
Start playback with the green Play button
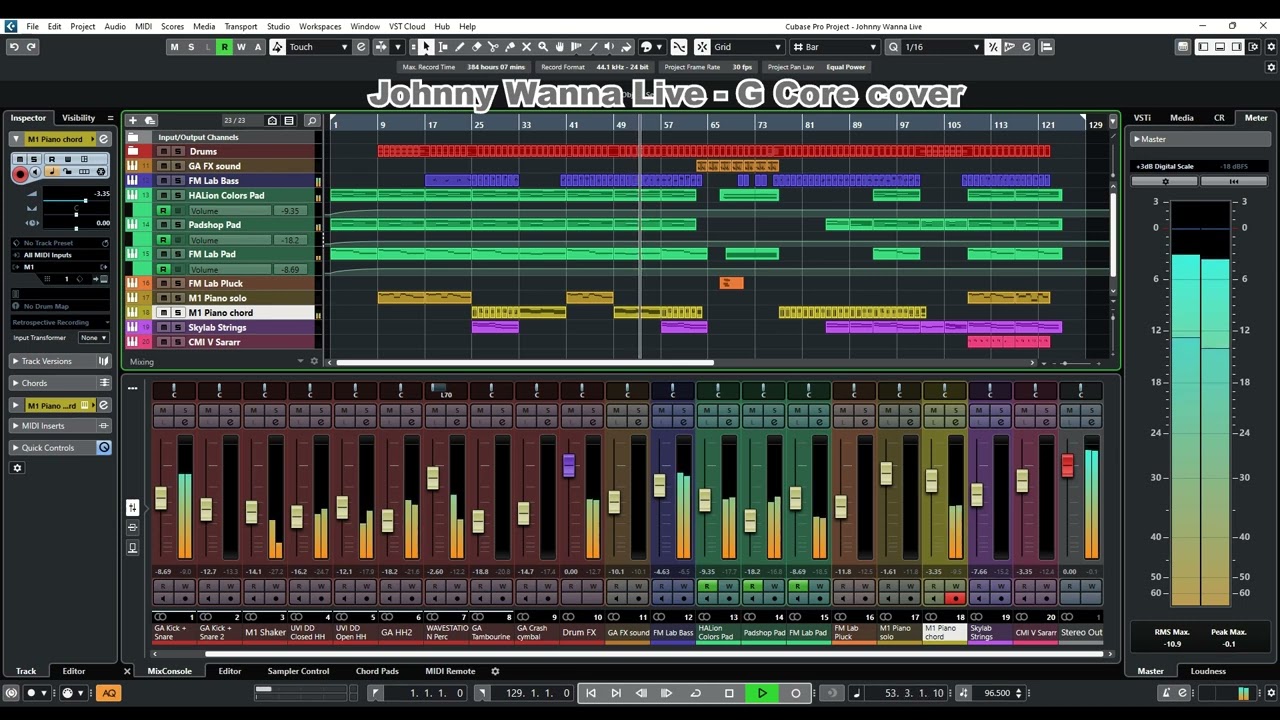762,693
